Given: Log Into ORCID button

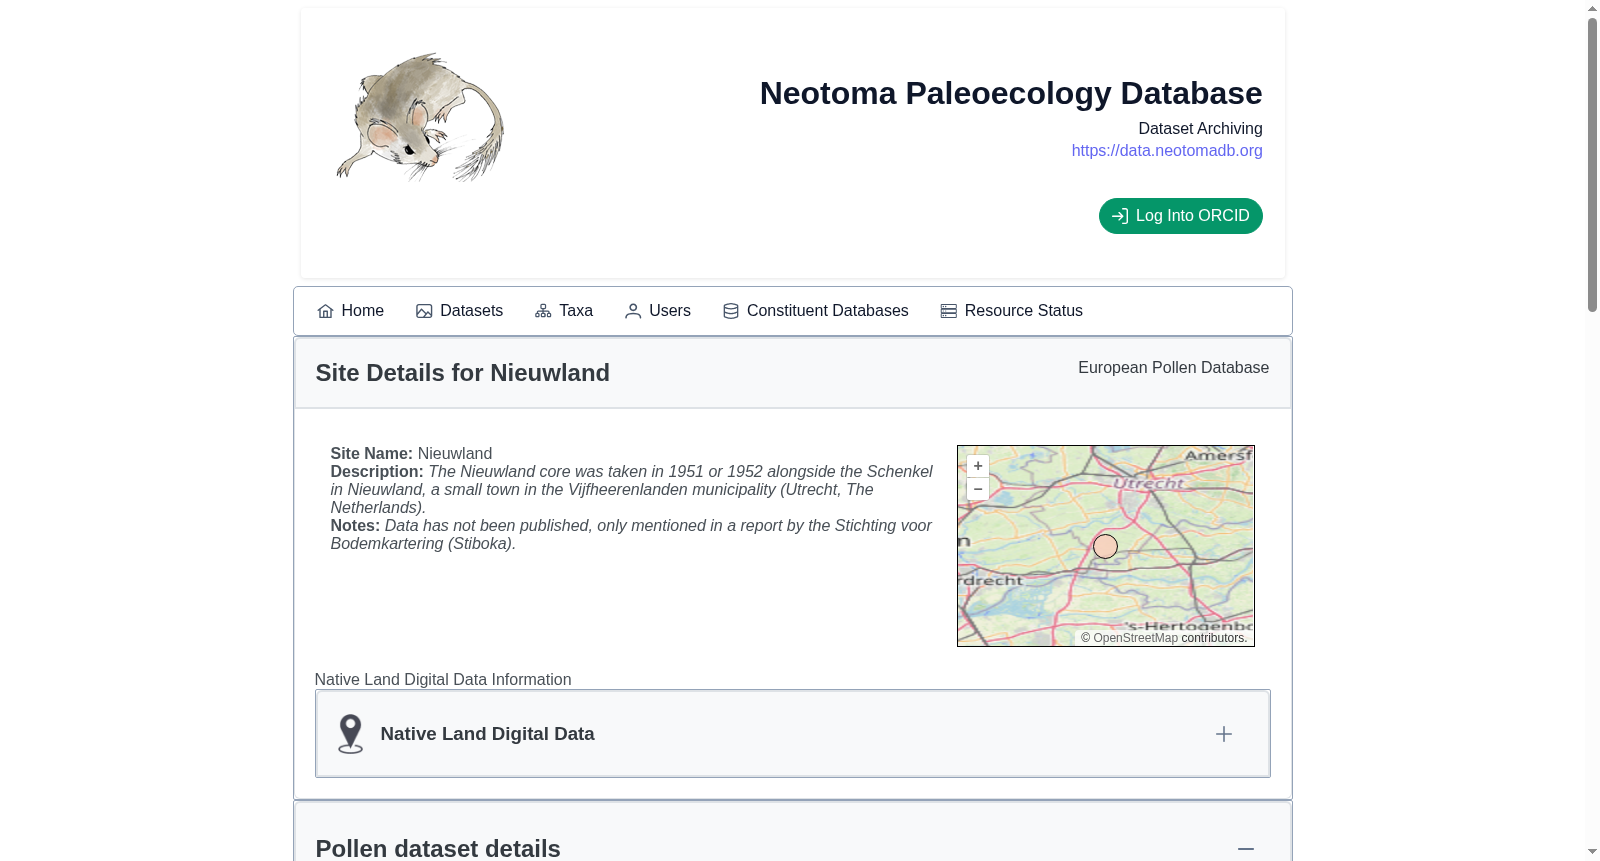Looking at the screenshot, I should (1181, 216).
